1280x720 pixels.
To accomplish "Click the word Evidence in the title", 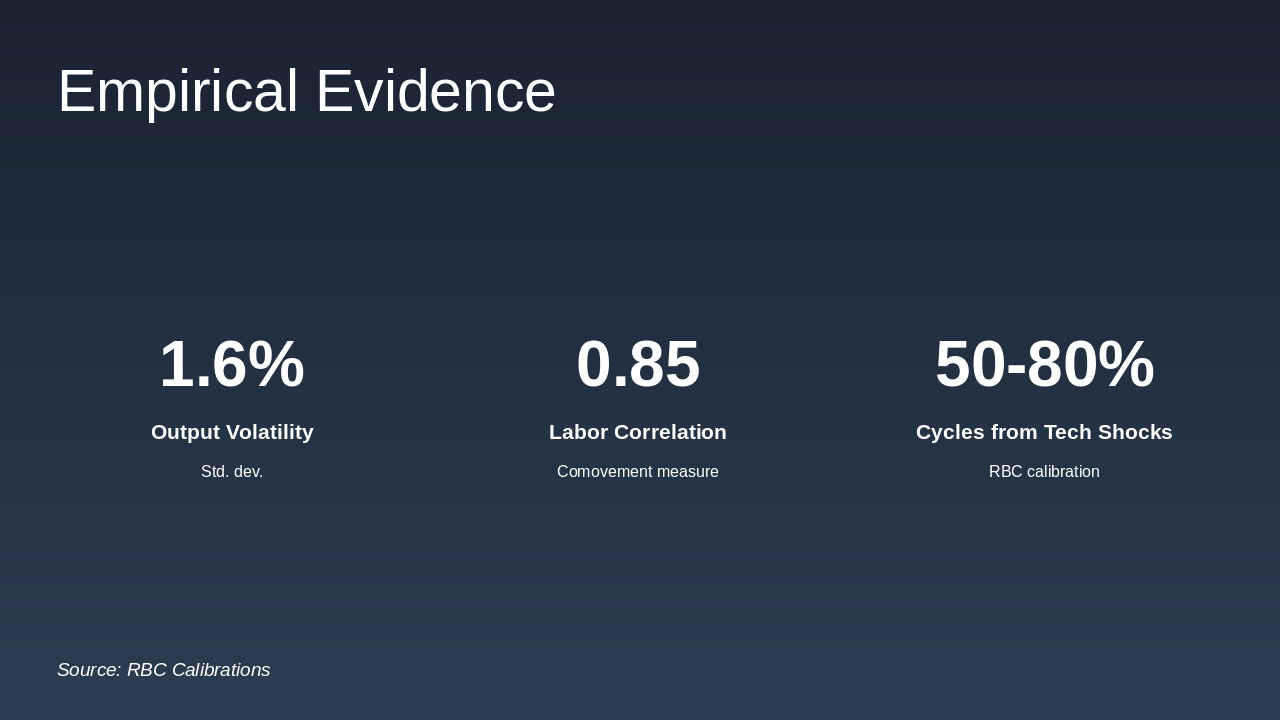I will (x=435, y=91).
